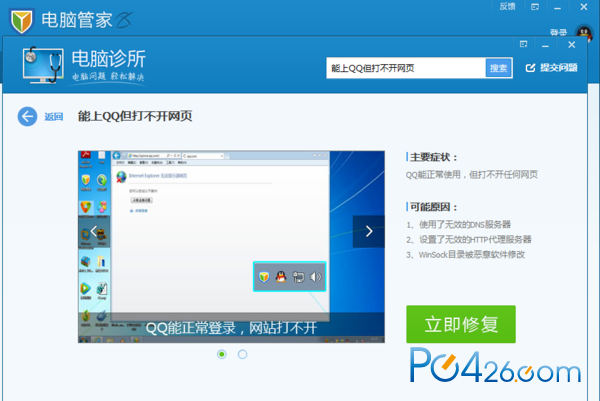600x401 pixels.
Task: Minimize the 电脑诊所 dialog
Action: pos(545,46)
